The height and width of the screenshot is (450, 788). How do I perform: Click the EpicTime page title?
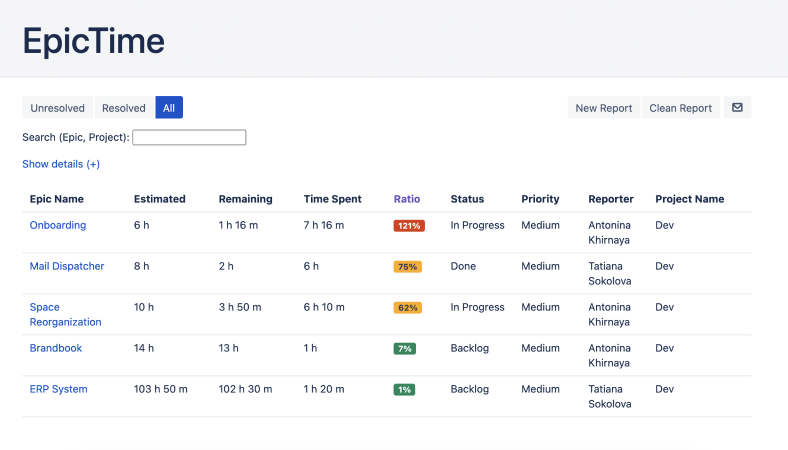point(93,41)
